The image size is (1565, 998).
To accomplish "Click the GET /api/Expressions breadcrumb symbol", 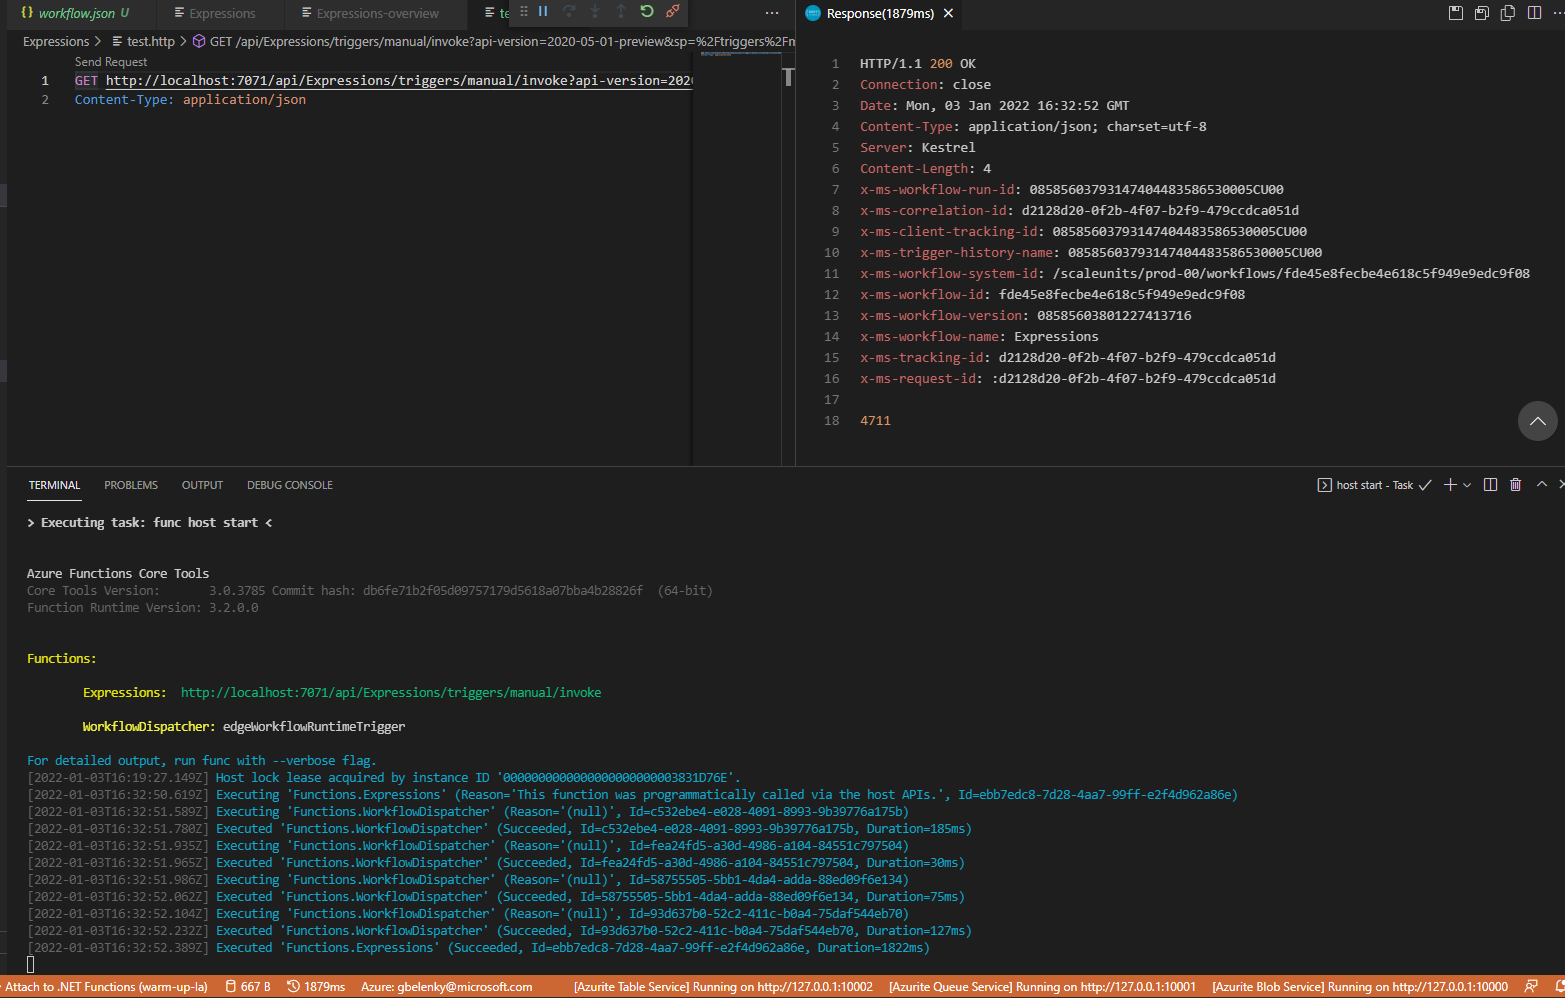I will coord(494,42).
